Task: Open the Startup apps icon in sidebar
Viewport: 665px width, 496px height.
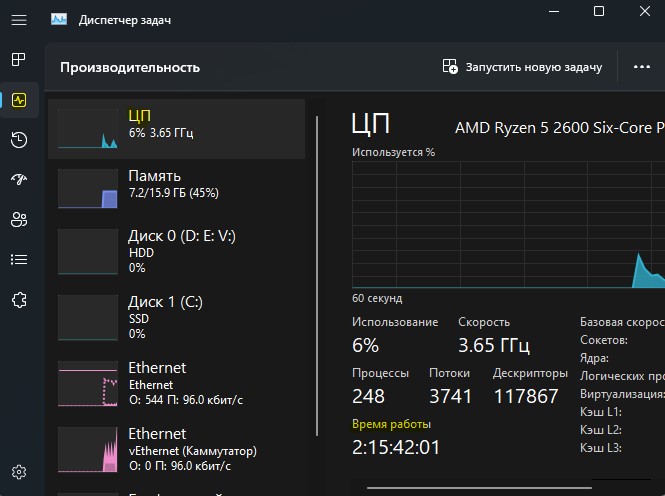Action: point(19,179)
